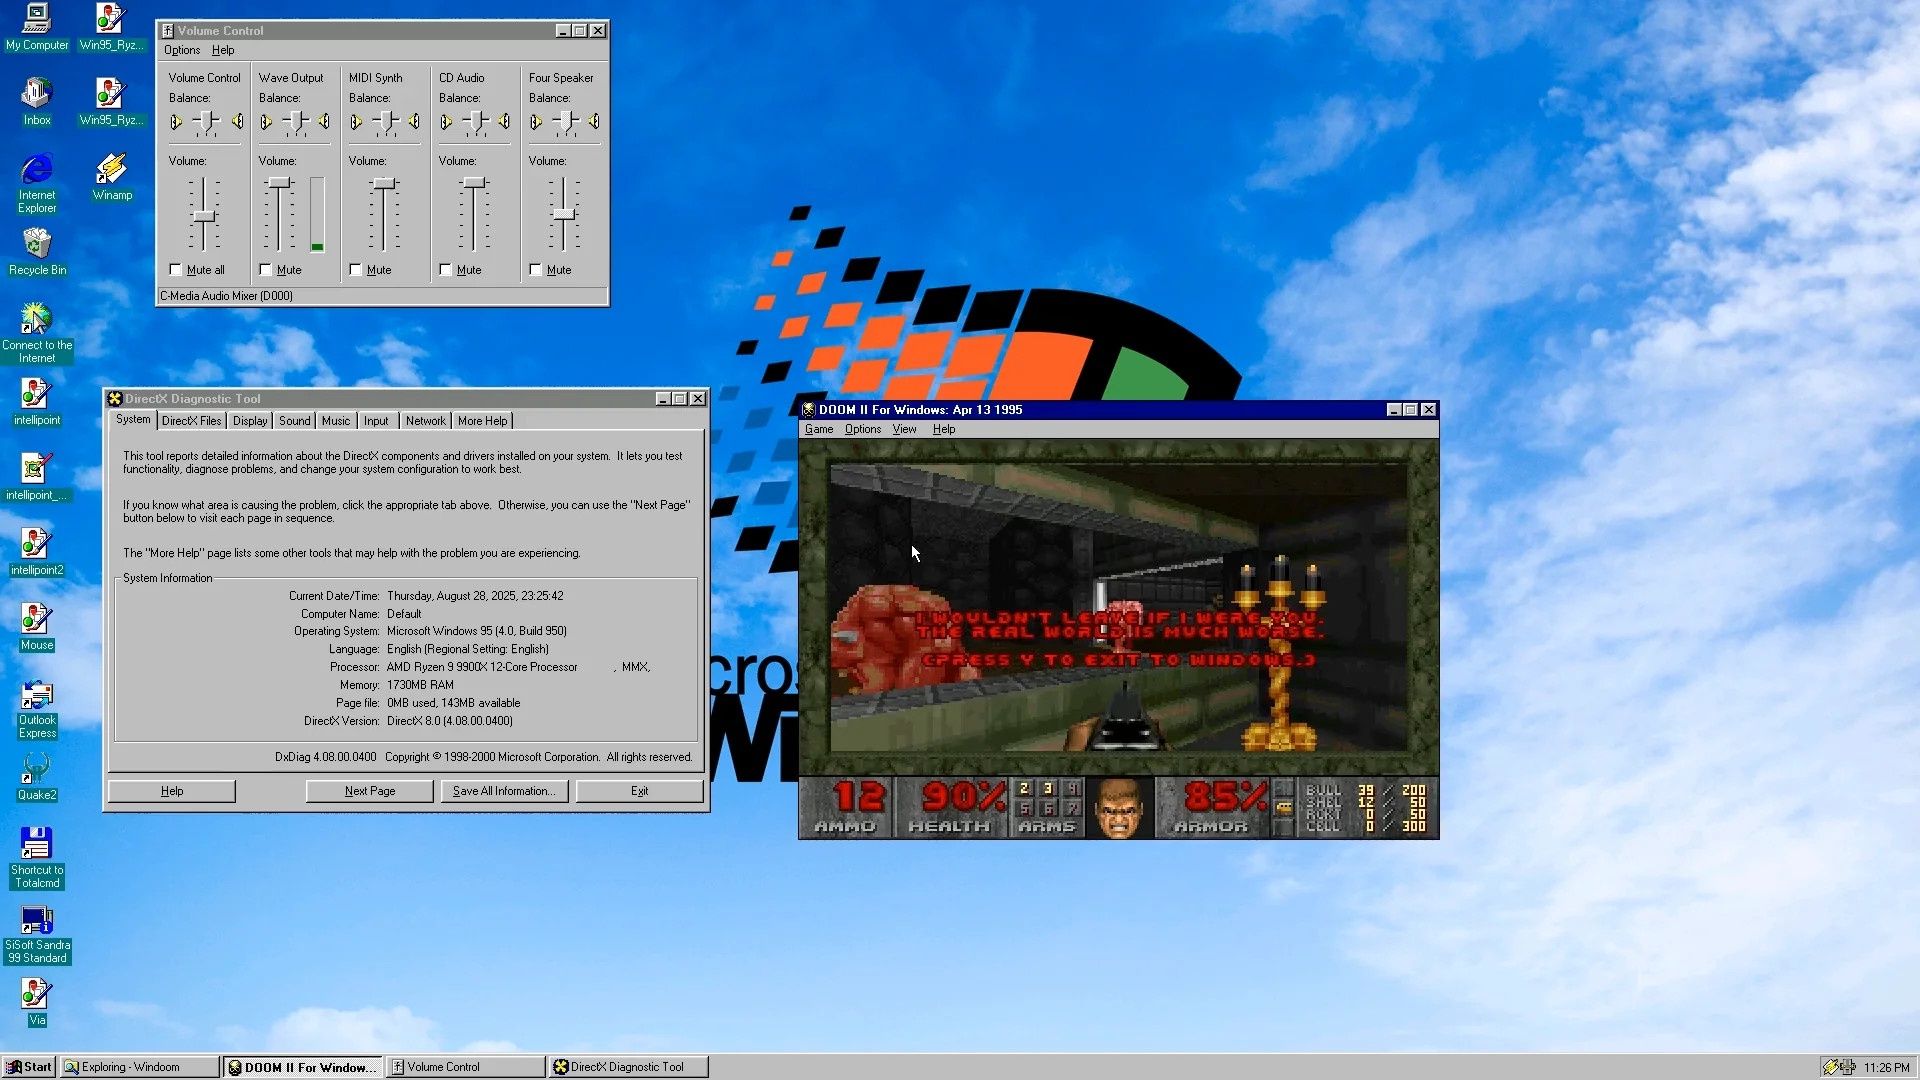The width and height of the screenshot is (1920, 1080).
Task: Open the Recycle Bin icon
Action: click(x=37, y=252)
